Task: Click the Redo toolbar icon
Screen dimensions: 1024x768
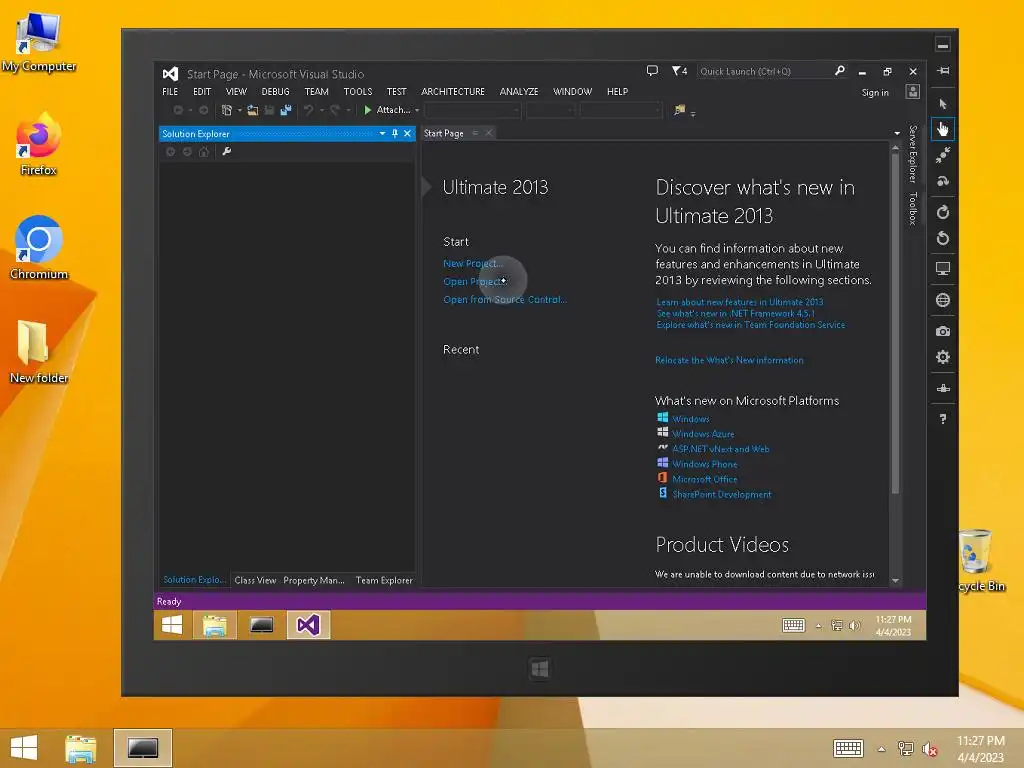Action: tap(334, 110)
